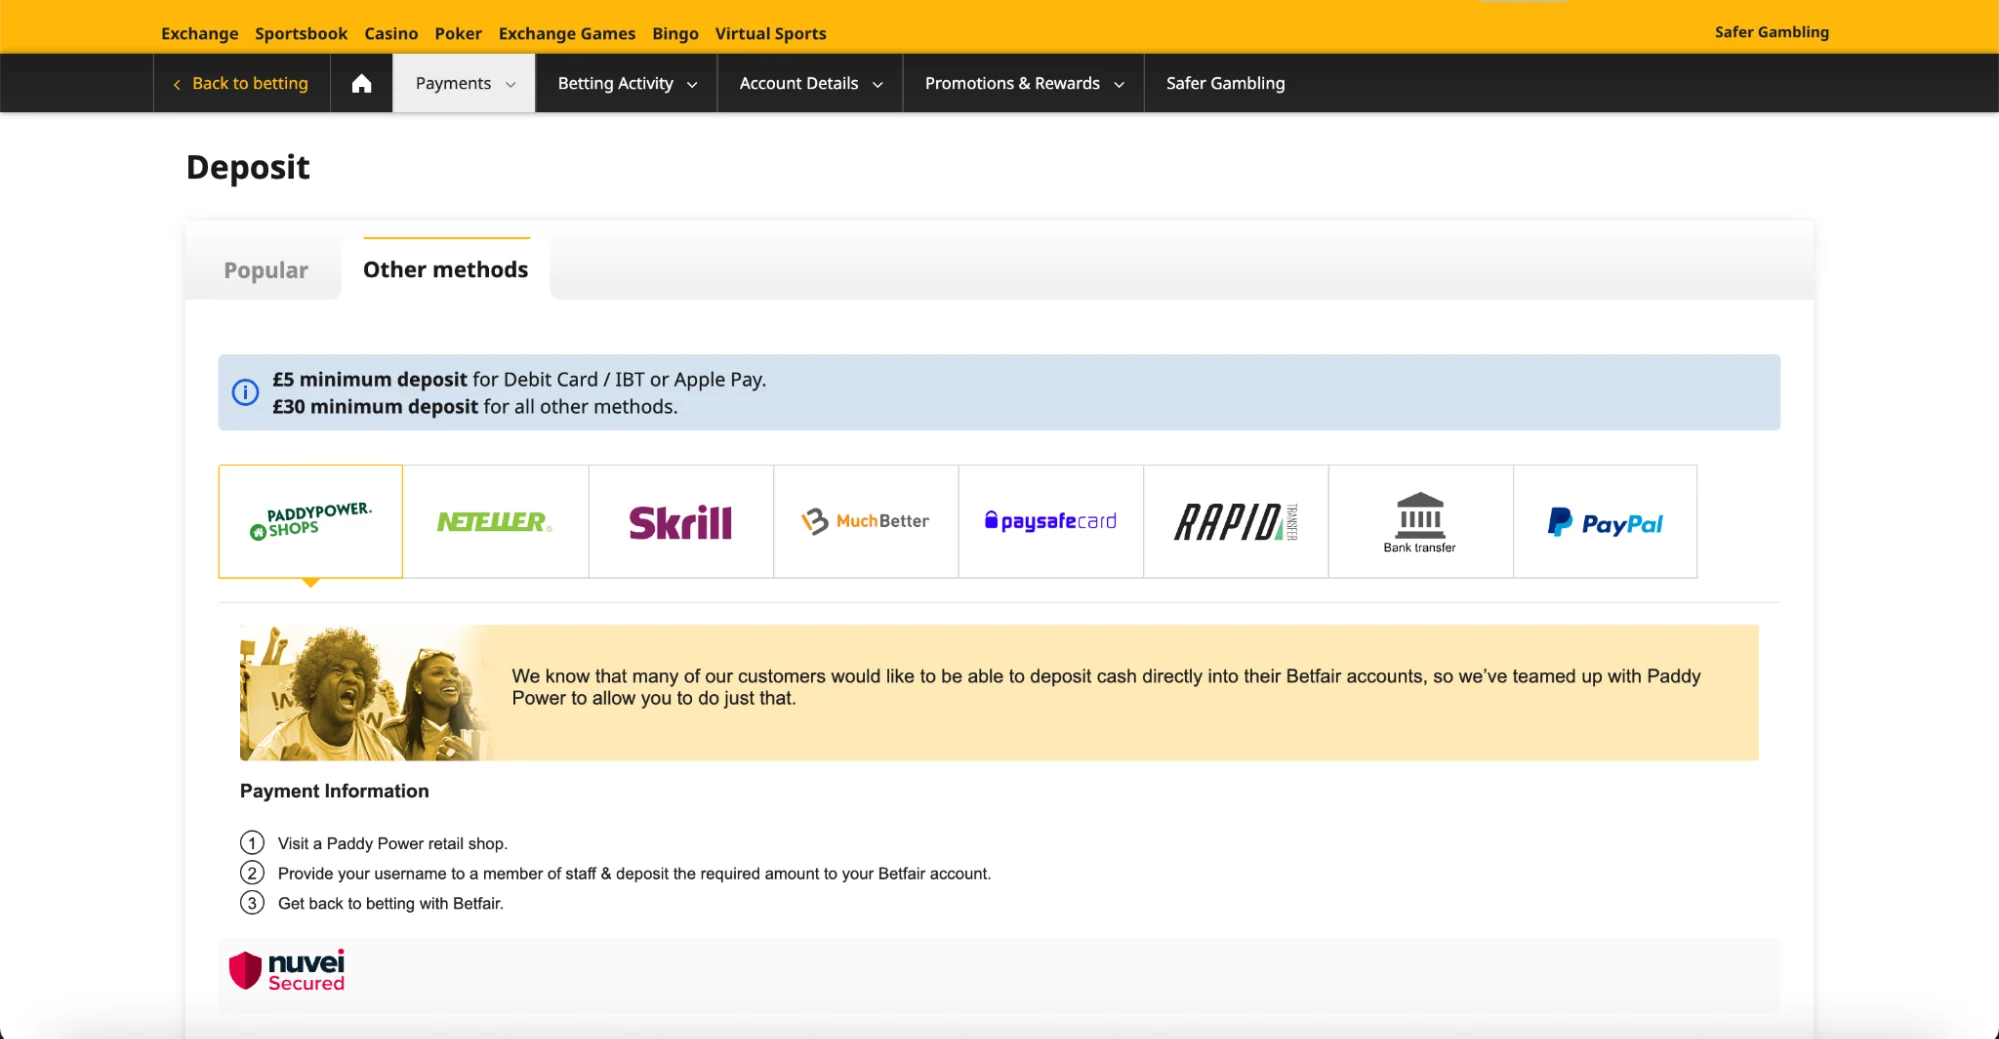Select Paddy Power Shops payment method
The width and height of the screenshot is (1999, 1039).
(310, 521)
